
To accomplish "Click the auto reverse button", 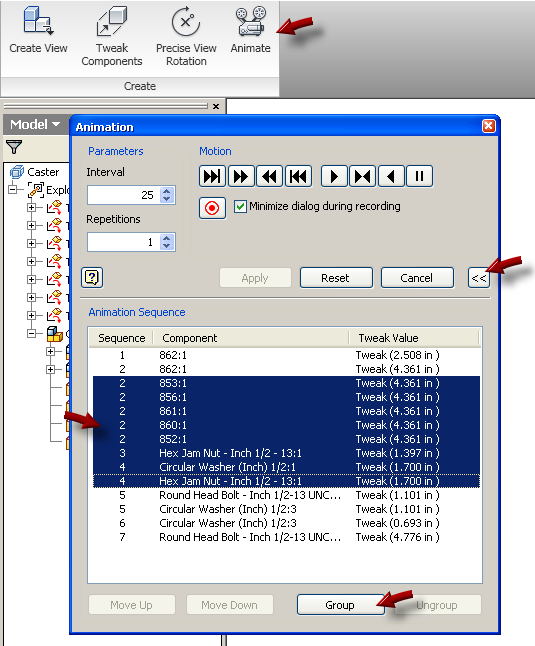I will [362, 176].
